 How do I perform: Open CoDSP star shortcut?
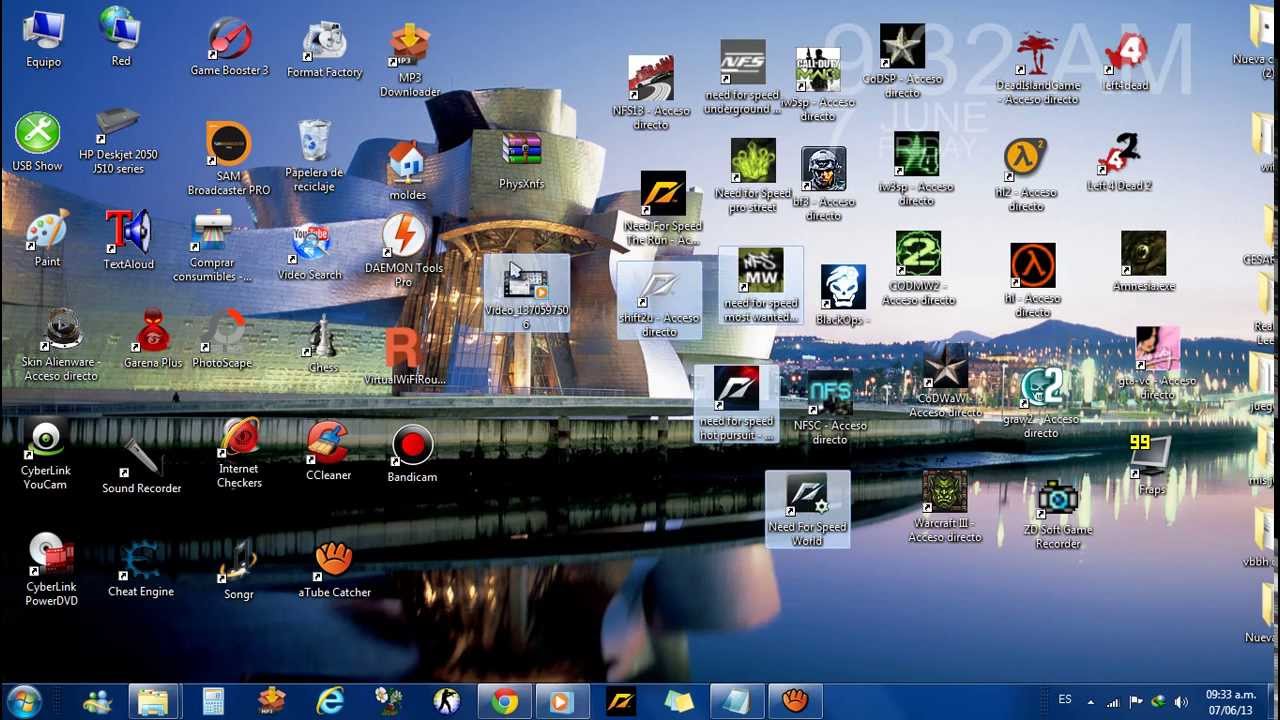(902, 60)
